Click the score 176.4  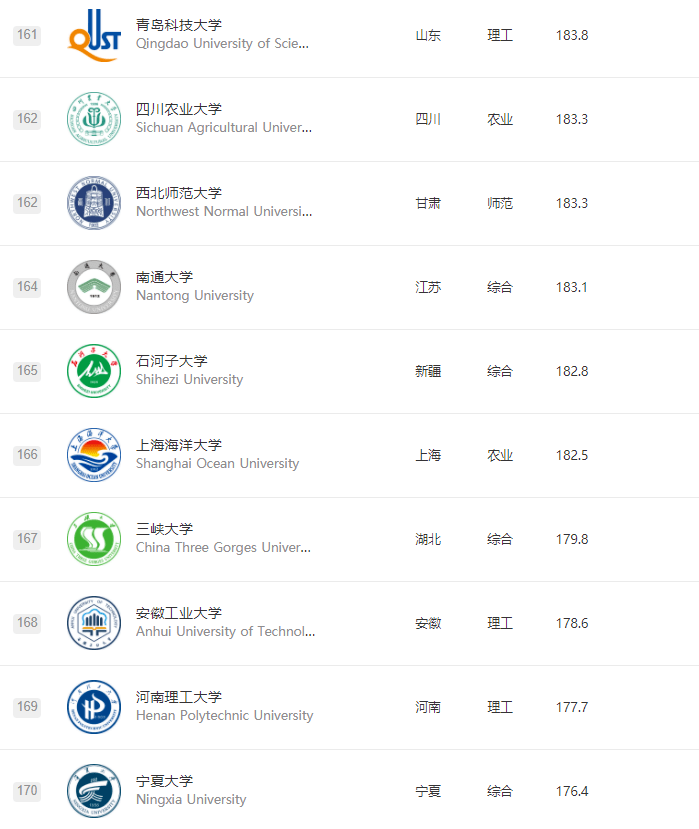tap(572, 792)
